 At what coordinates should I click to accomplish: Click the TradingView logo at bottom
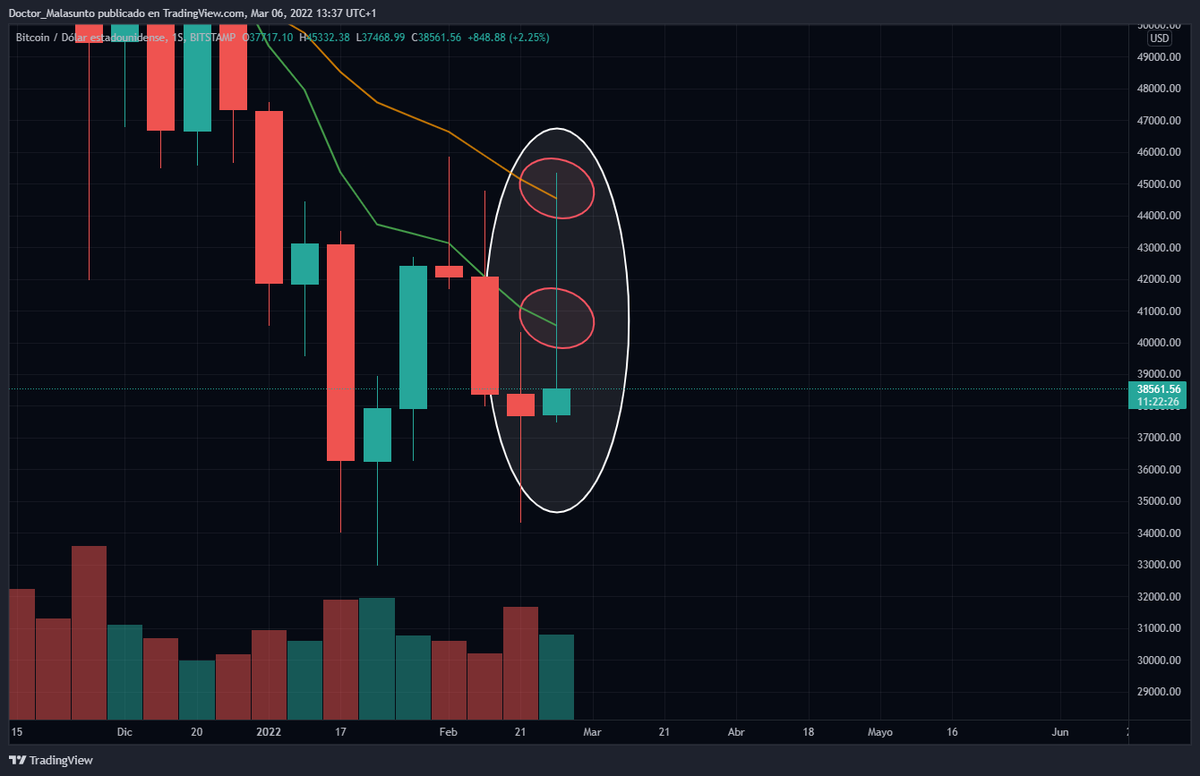(50, 760)
